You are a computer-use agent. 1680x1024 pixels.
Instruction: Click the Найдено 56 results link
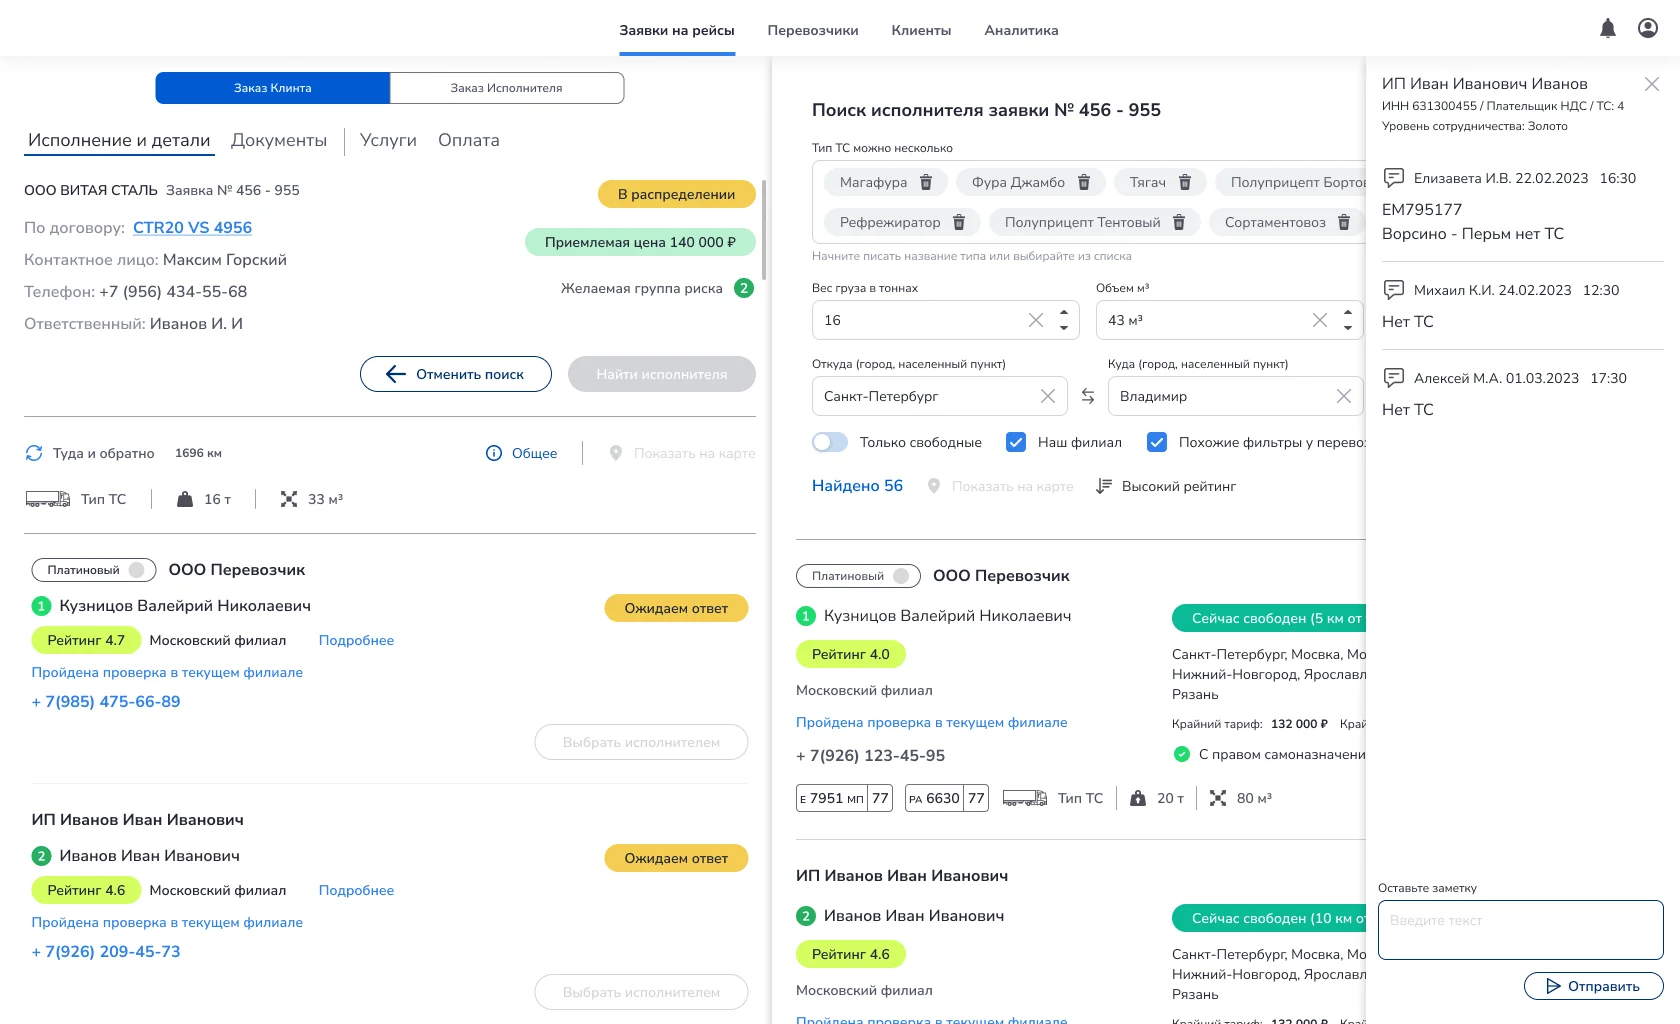857,486
